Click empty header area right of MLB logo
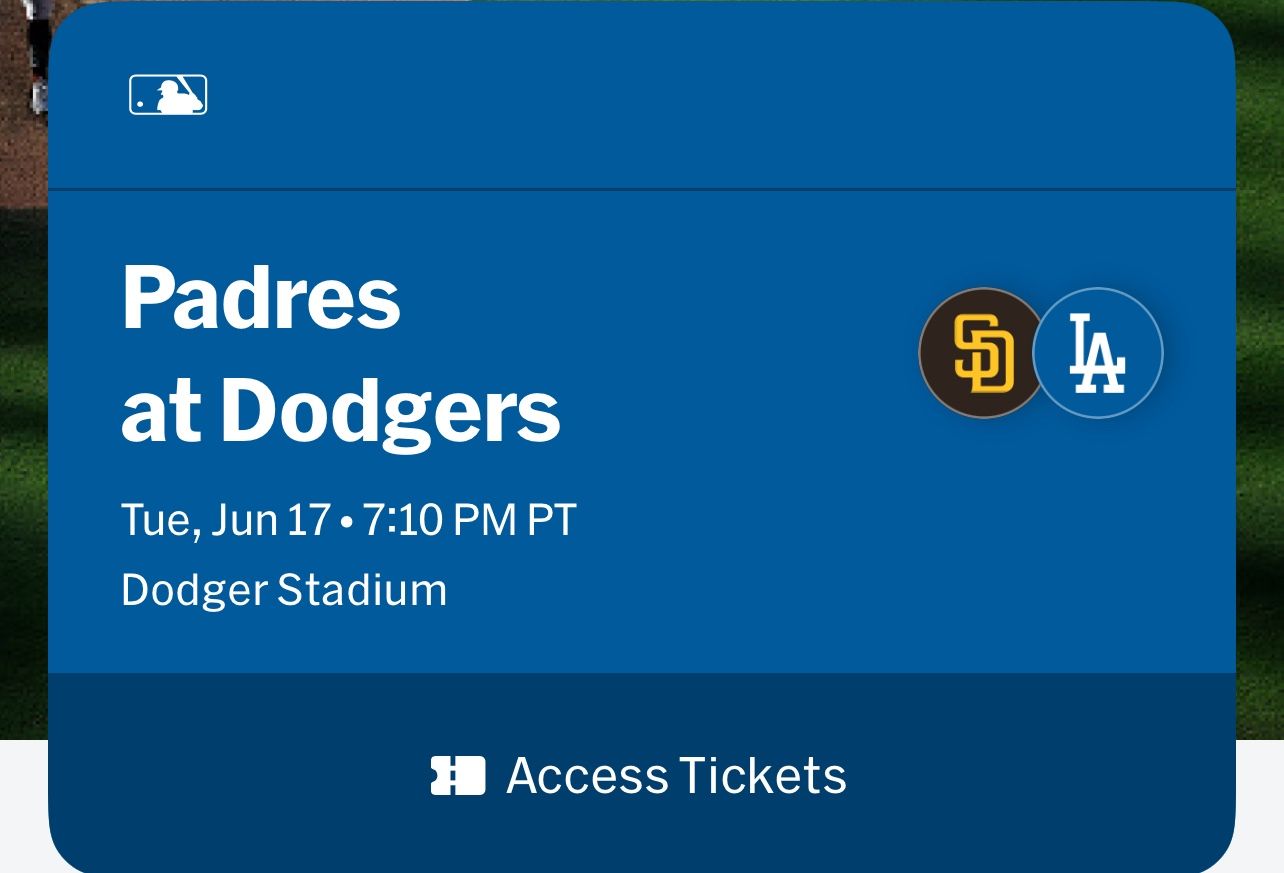Screen dimensions: 1284x873 pyautogui.click(x=700, y=95)
